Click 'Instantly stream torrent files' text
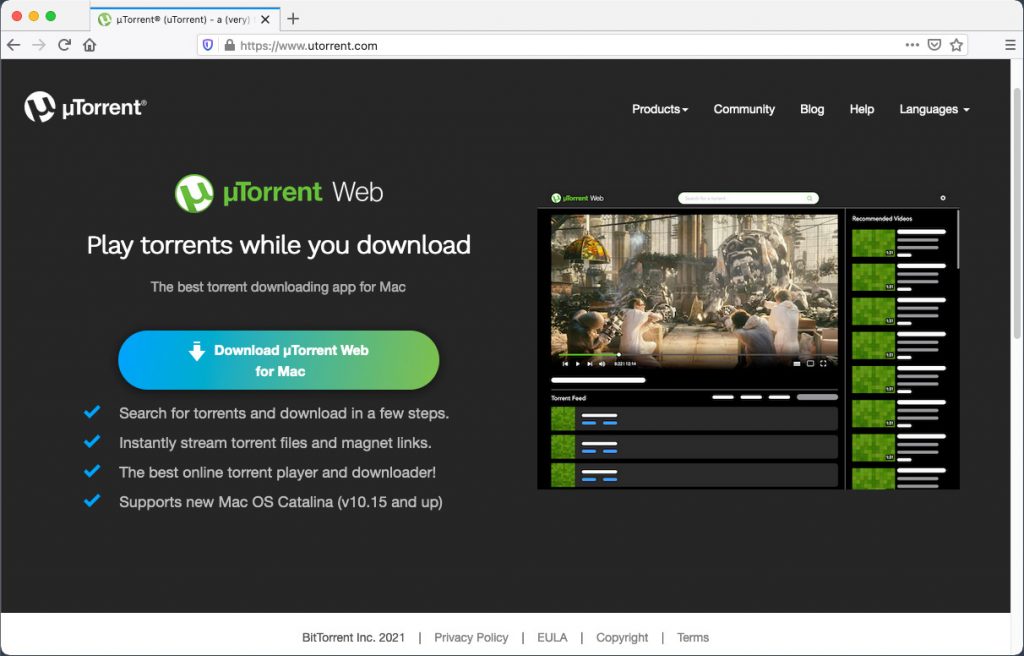 point(275,443)
